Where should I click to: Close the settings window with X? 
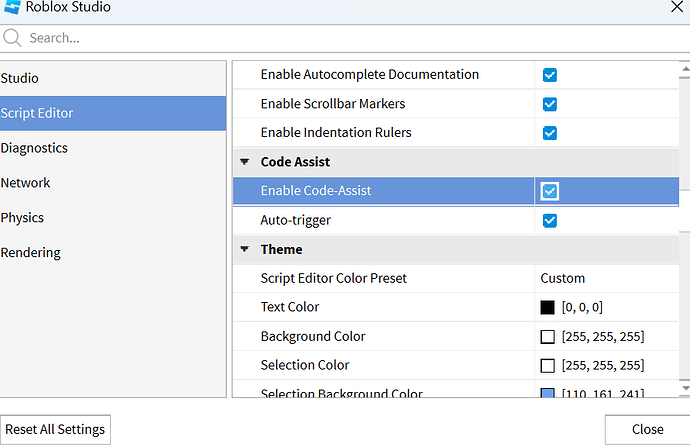677,7
